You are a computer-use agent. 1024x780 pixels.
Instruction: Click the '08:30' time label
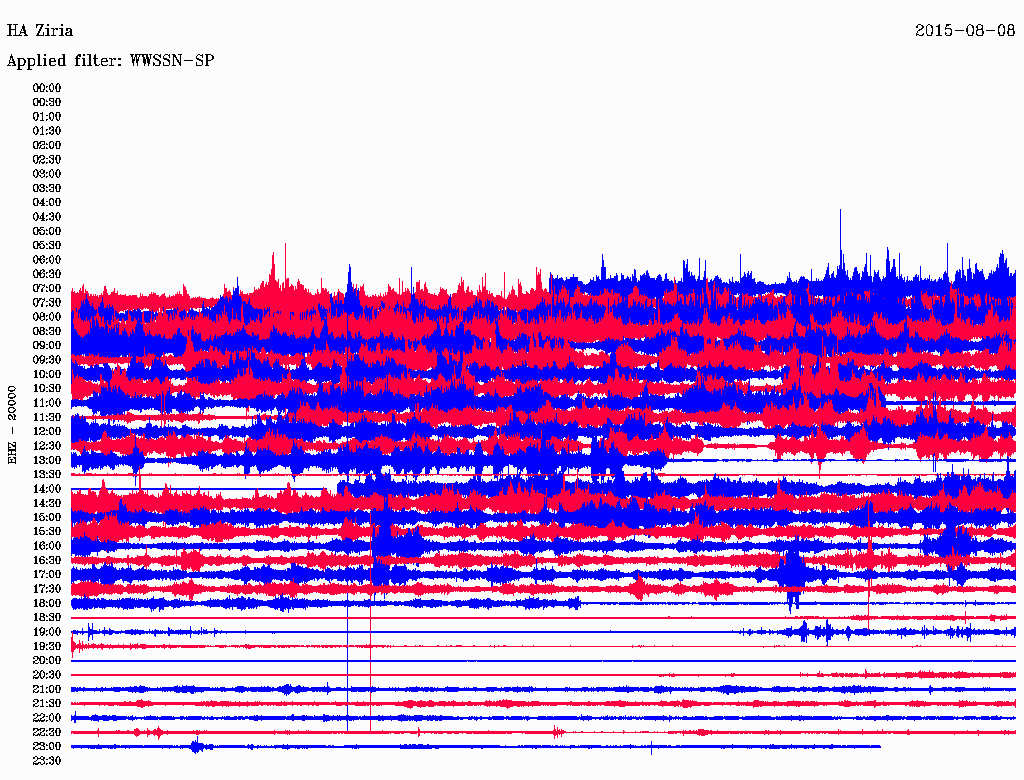47,332
